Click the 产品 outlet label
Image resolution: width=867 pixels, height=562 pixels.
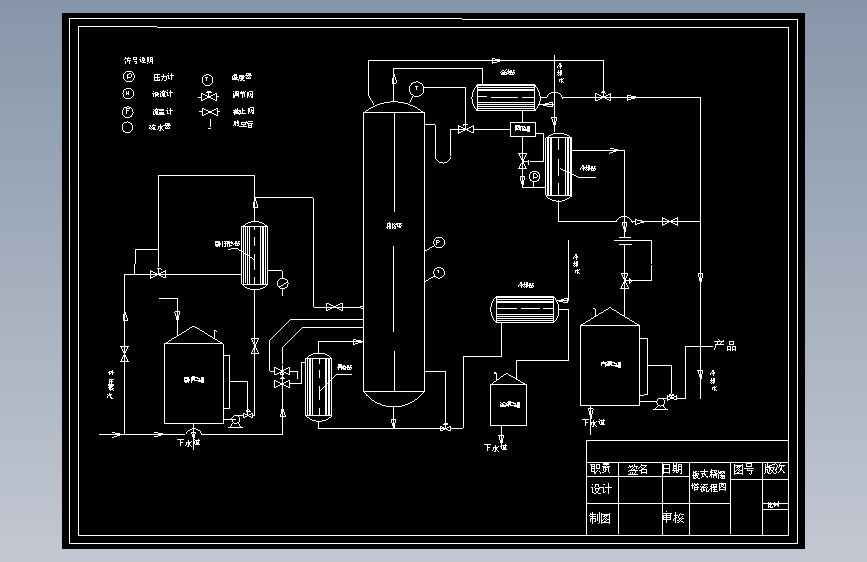point(725,345)
